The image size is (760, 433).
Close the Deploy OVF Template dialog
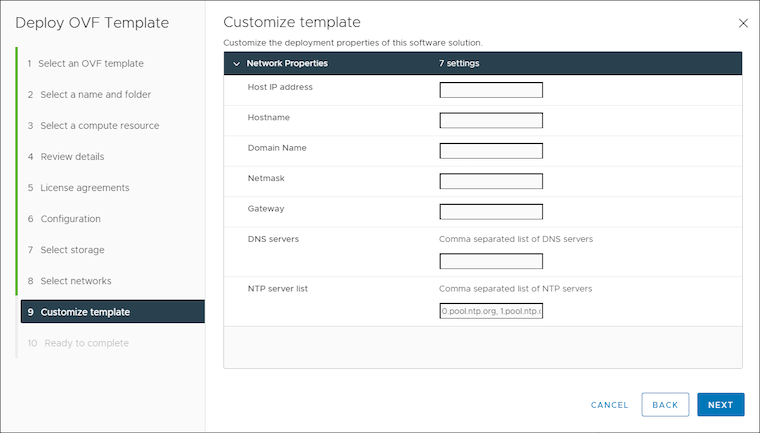[x=742, y=23]
